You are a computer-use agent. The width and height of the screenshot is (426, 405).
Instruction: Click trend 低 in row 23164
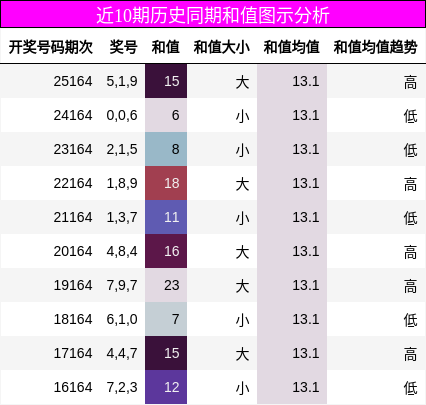410,150
